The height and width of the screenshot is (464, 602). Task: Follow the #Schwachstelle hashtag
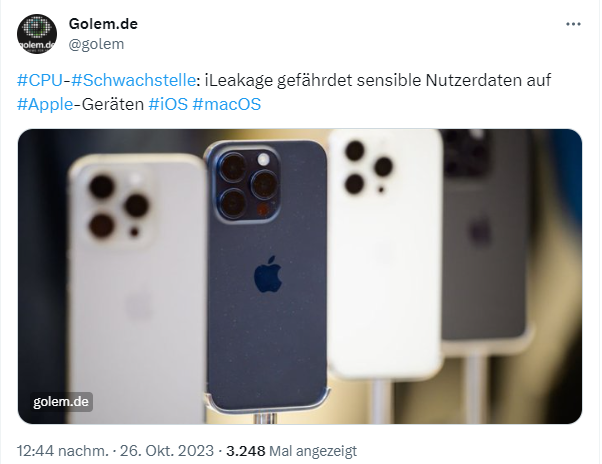pos(134,80)
